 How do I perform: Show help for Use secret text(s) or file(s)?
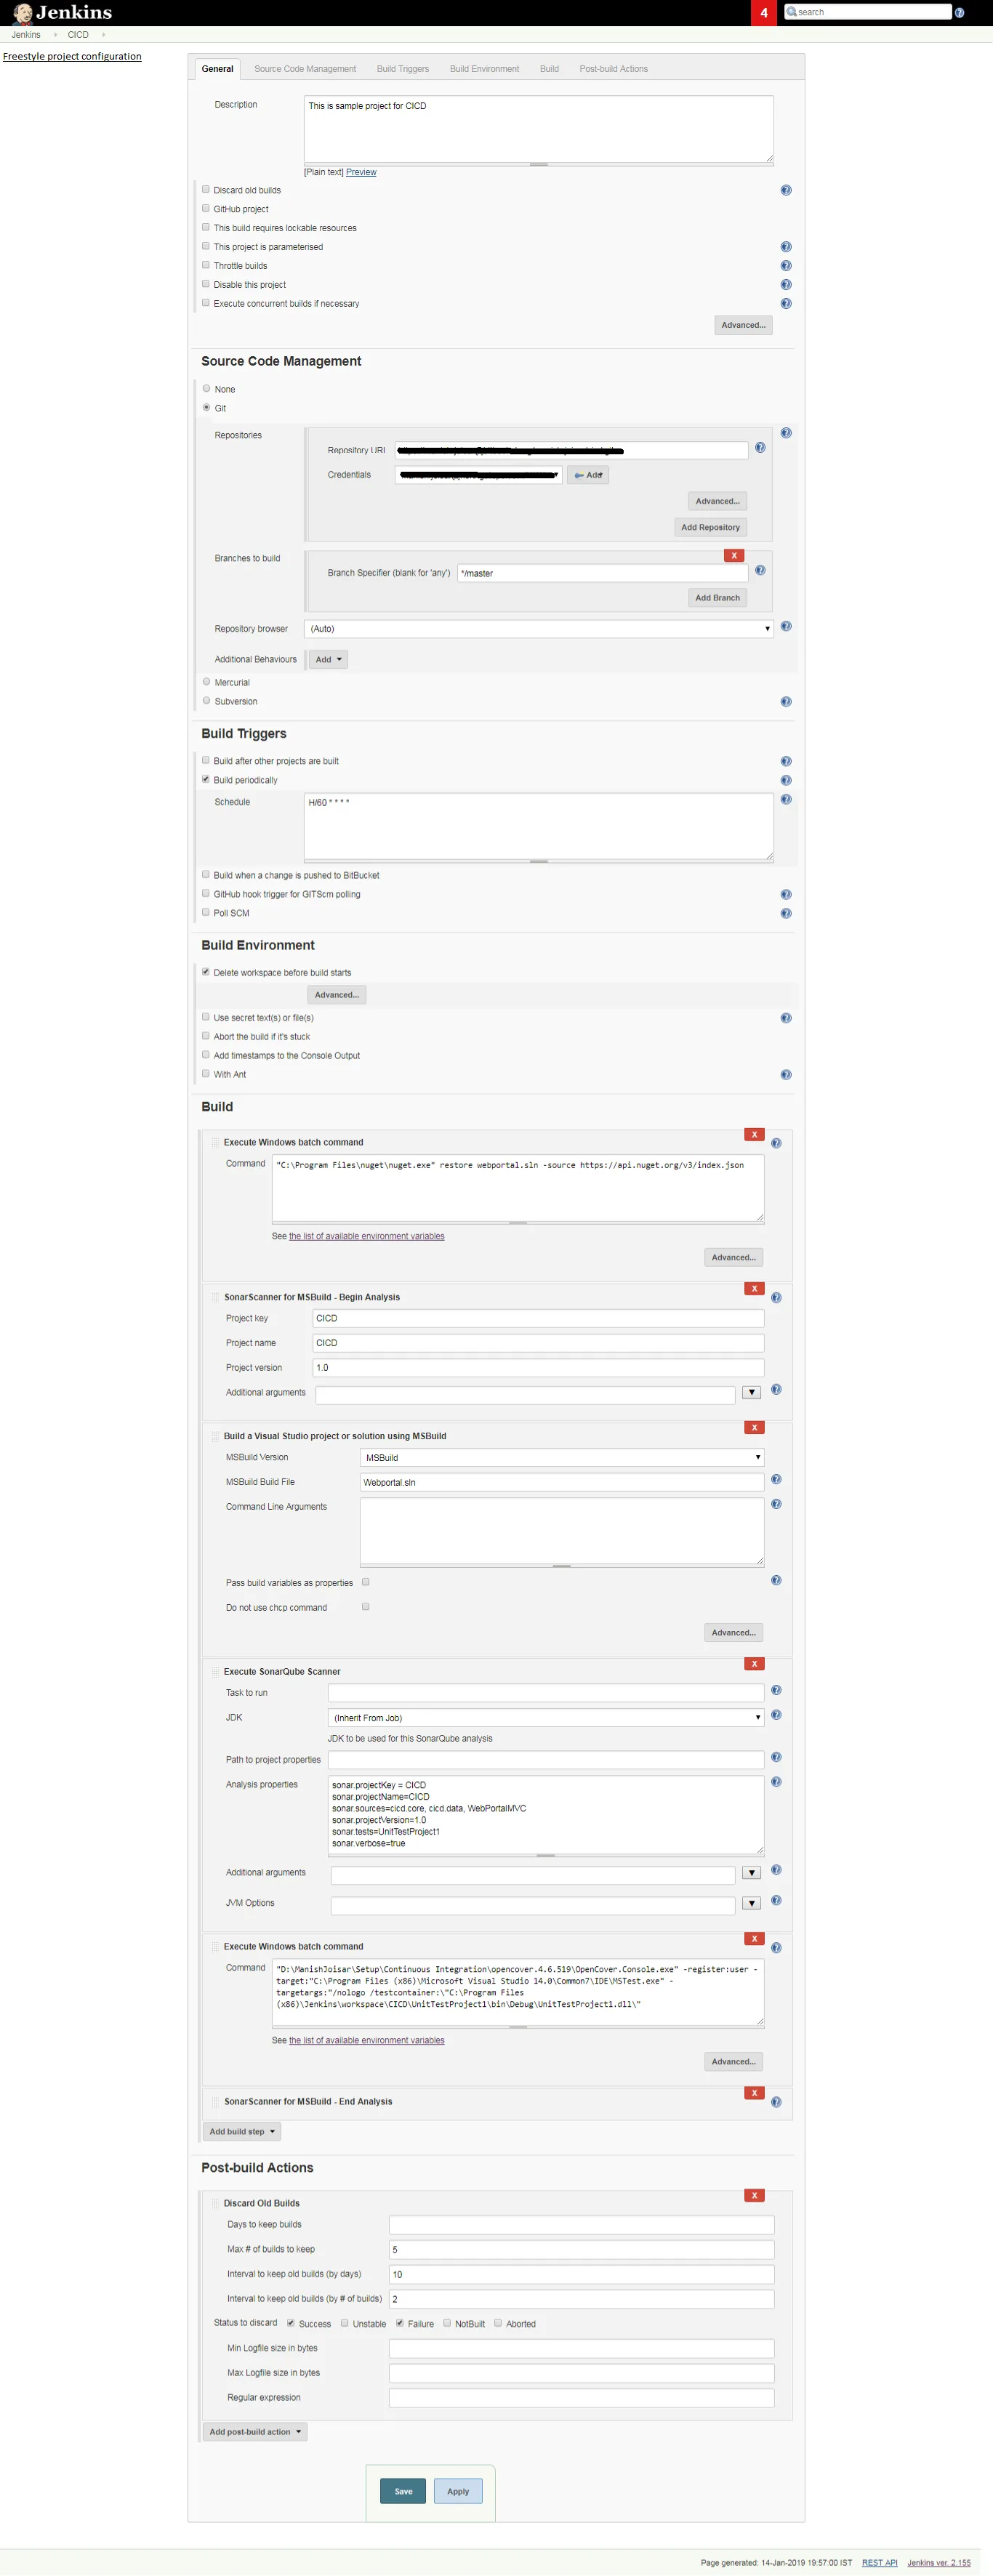(786, 1019)
